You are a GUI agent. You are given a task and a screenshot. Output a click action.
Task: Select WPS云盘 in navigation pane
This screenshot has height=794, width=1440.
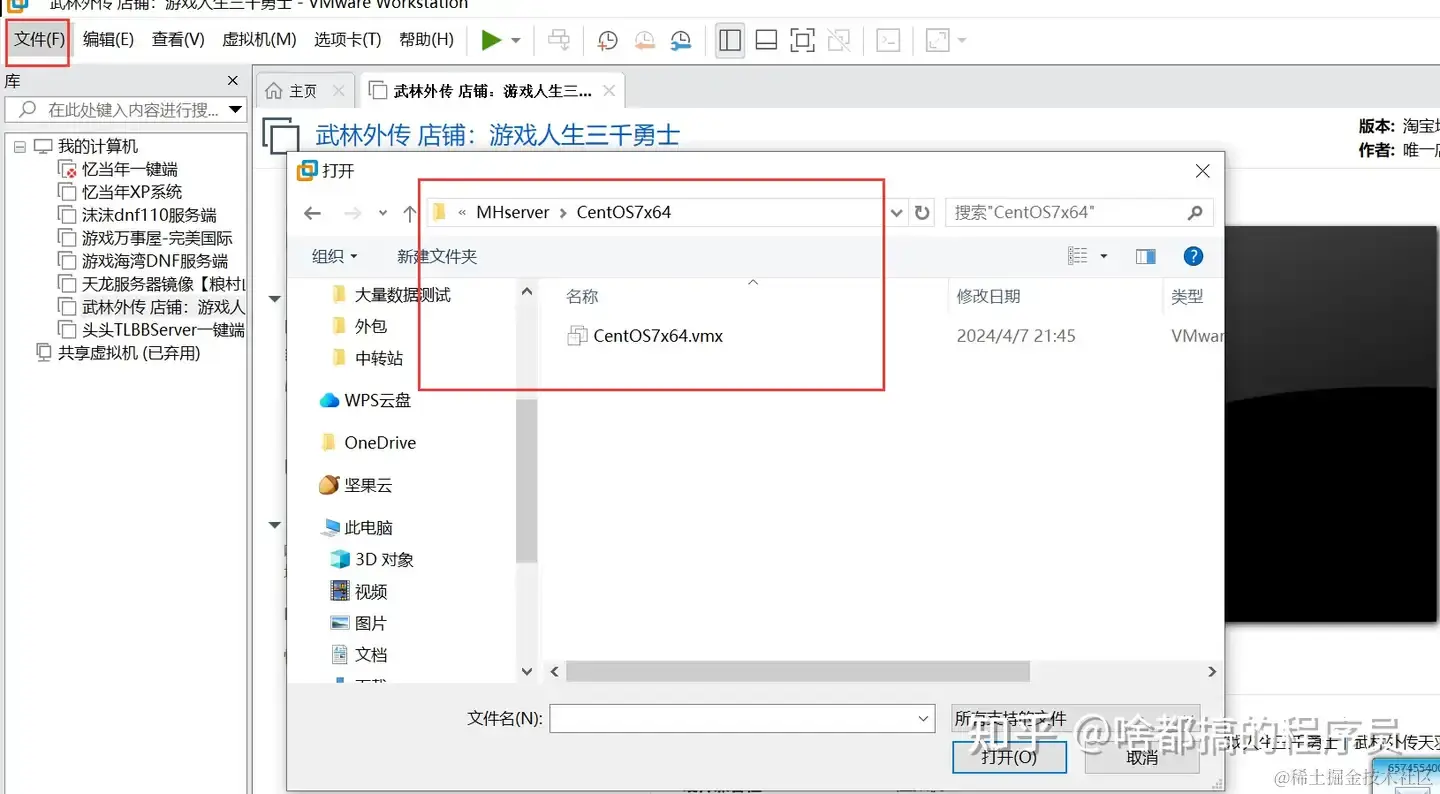377,400
